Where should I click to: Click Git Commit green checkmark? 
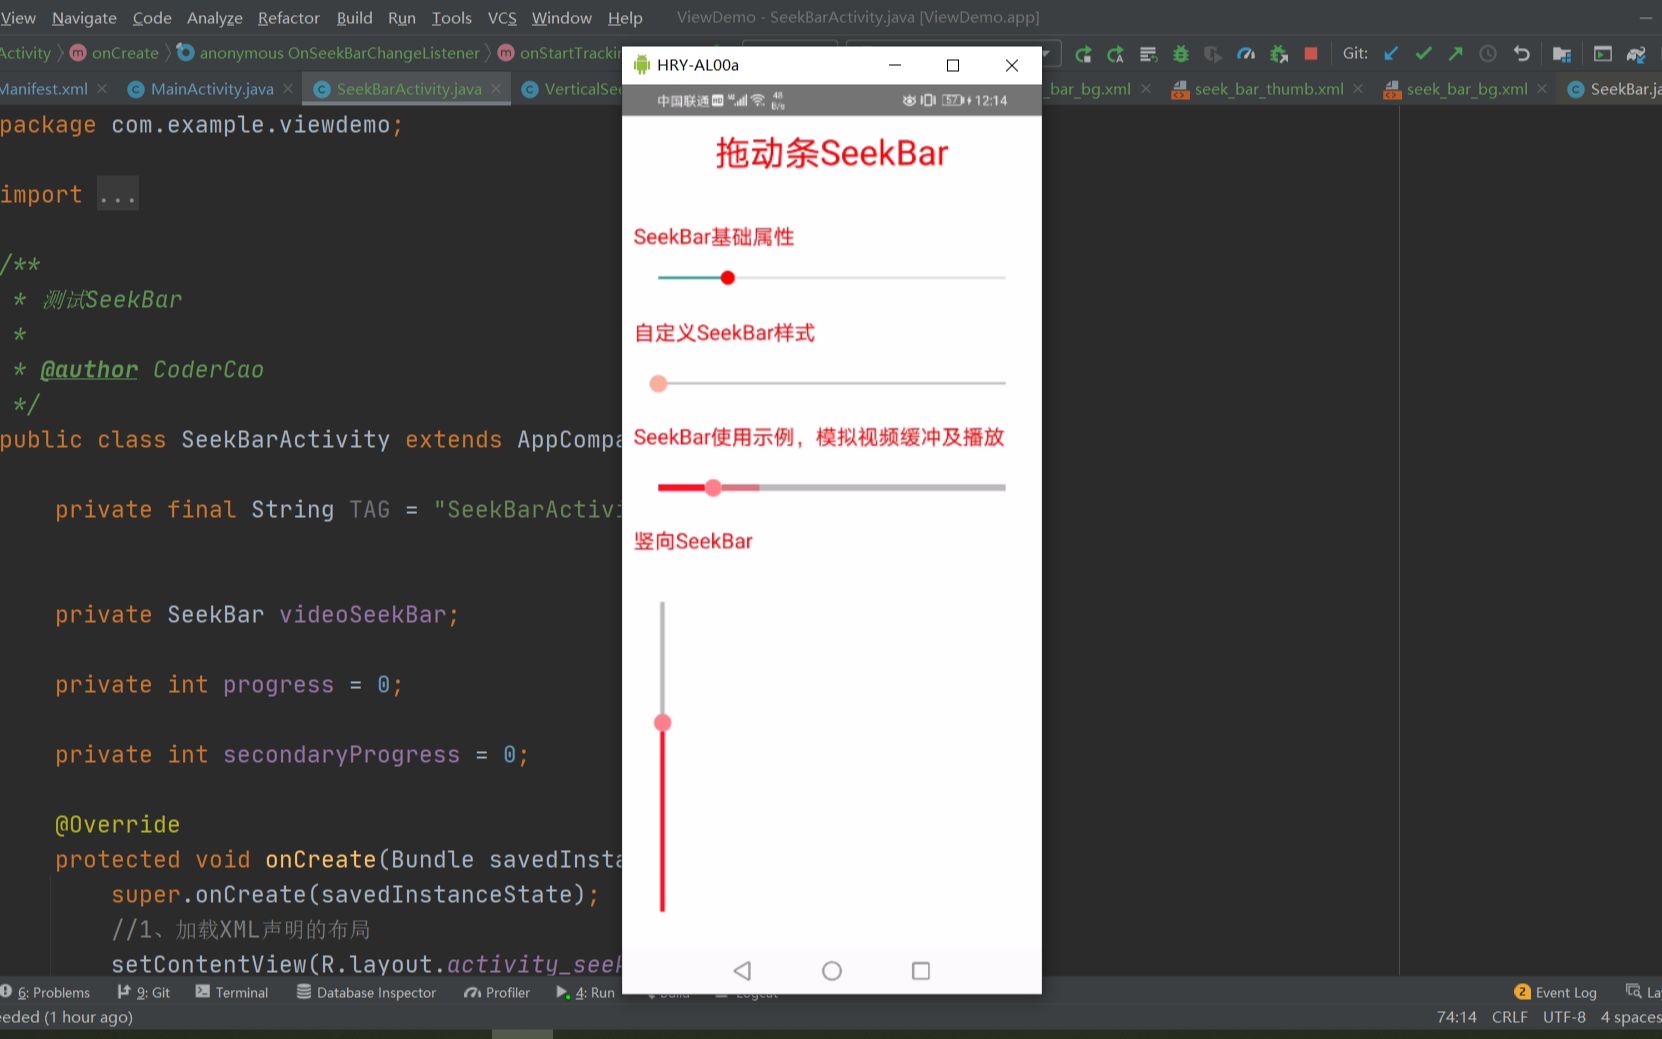1424,54
